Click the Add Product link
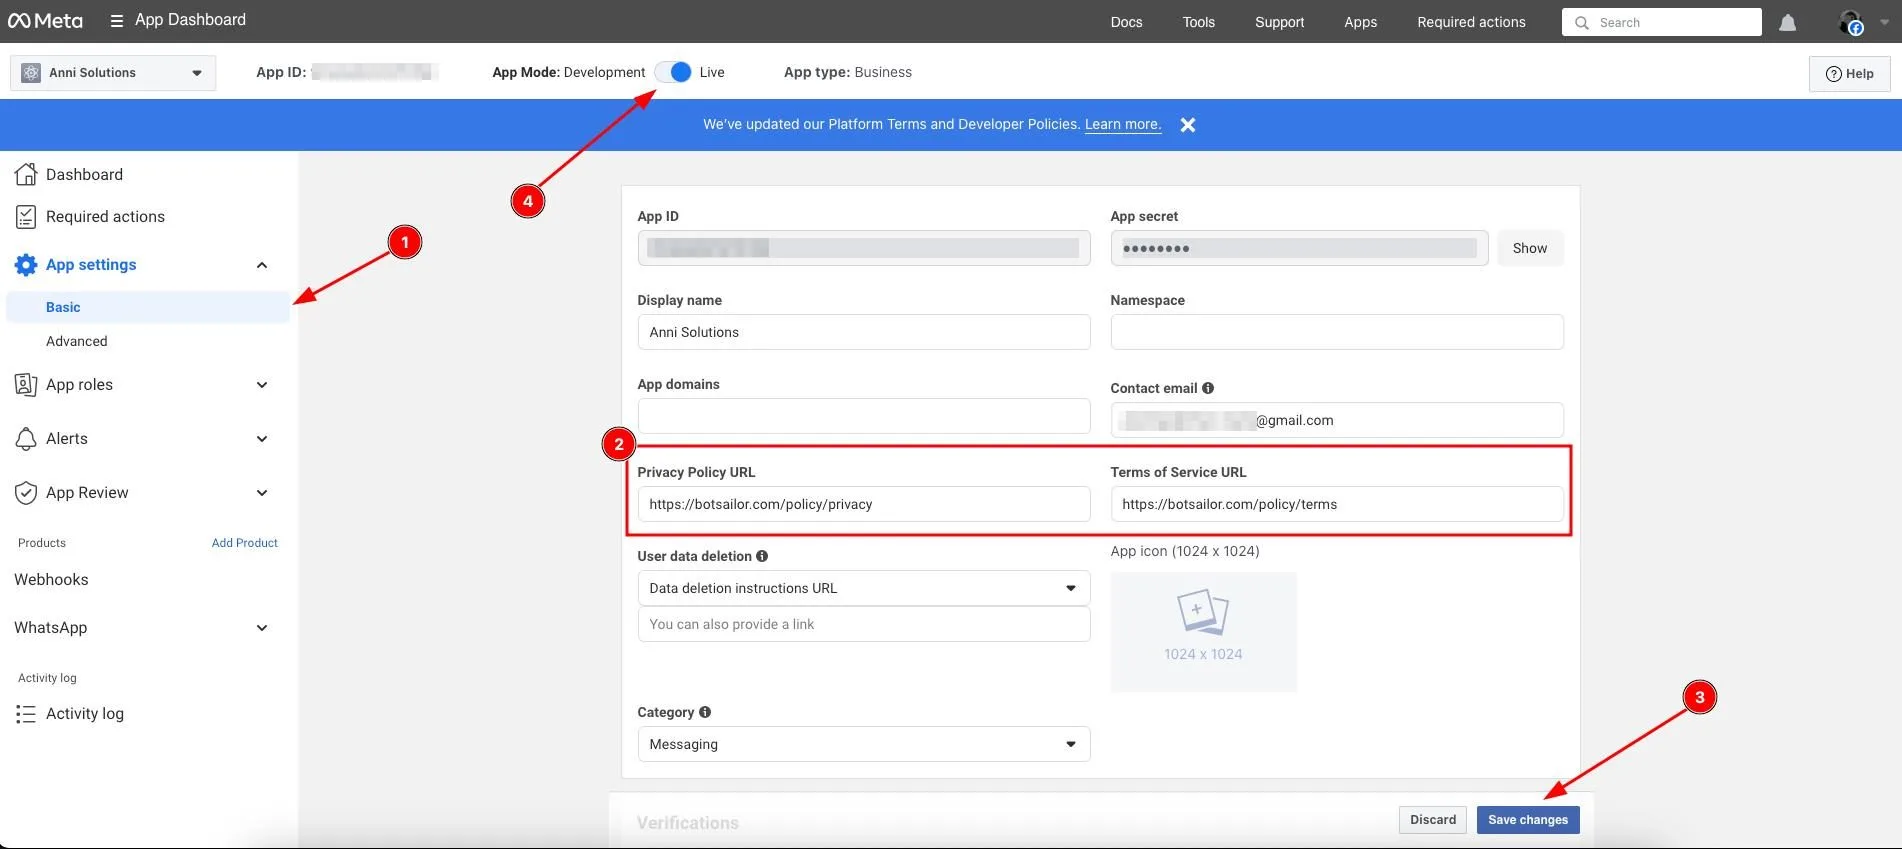 click(x=245, y=543)
